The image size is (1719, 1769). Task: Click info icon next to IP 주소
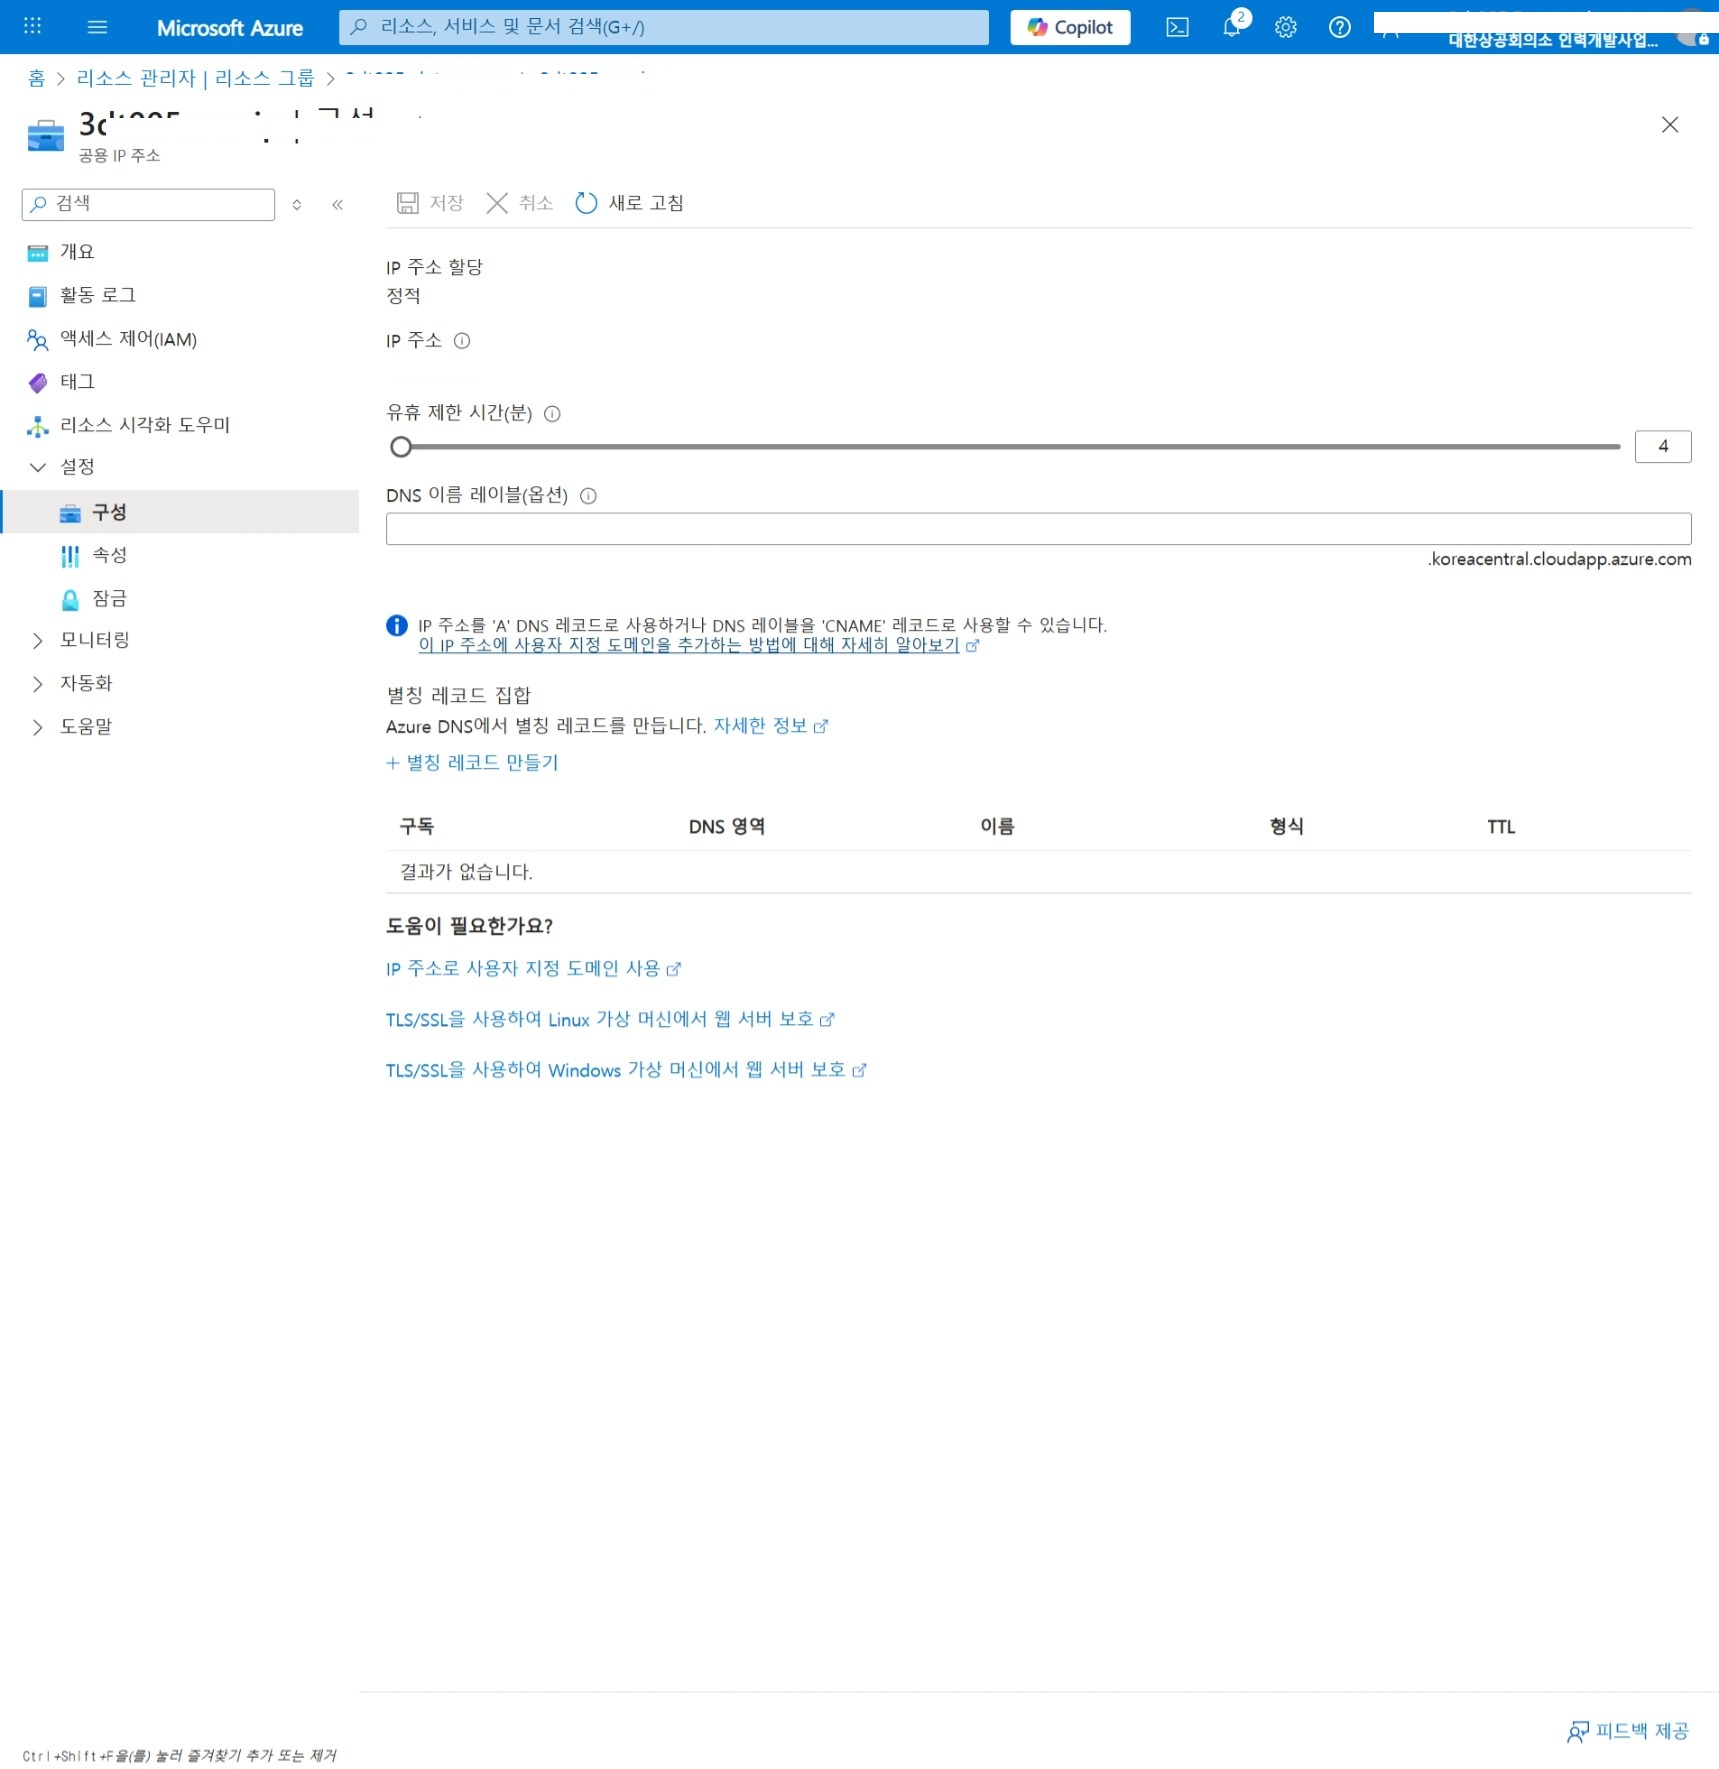(x=462, y=341)
